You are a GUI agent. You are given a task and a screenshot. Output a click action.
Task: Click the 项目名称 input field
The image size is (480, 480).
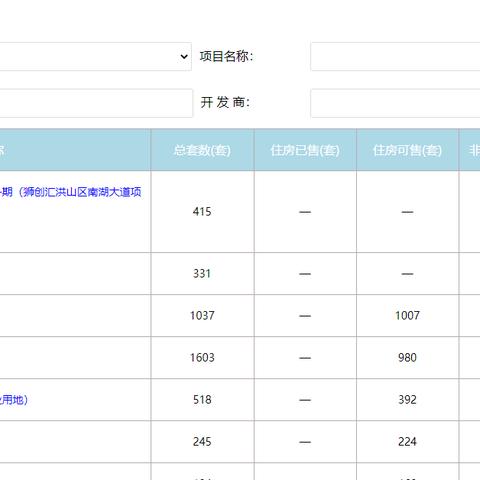[395, 56]
